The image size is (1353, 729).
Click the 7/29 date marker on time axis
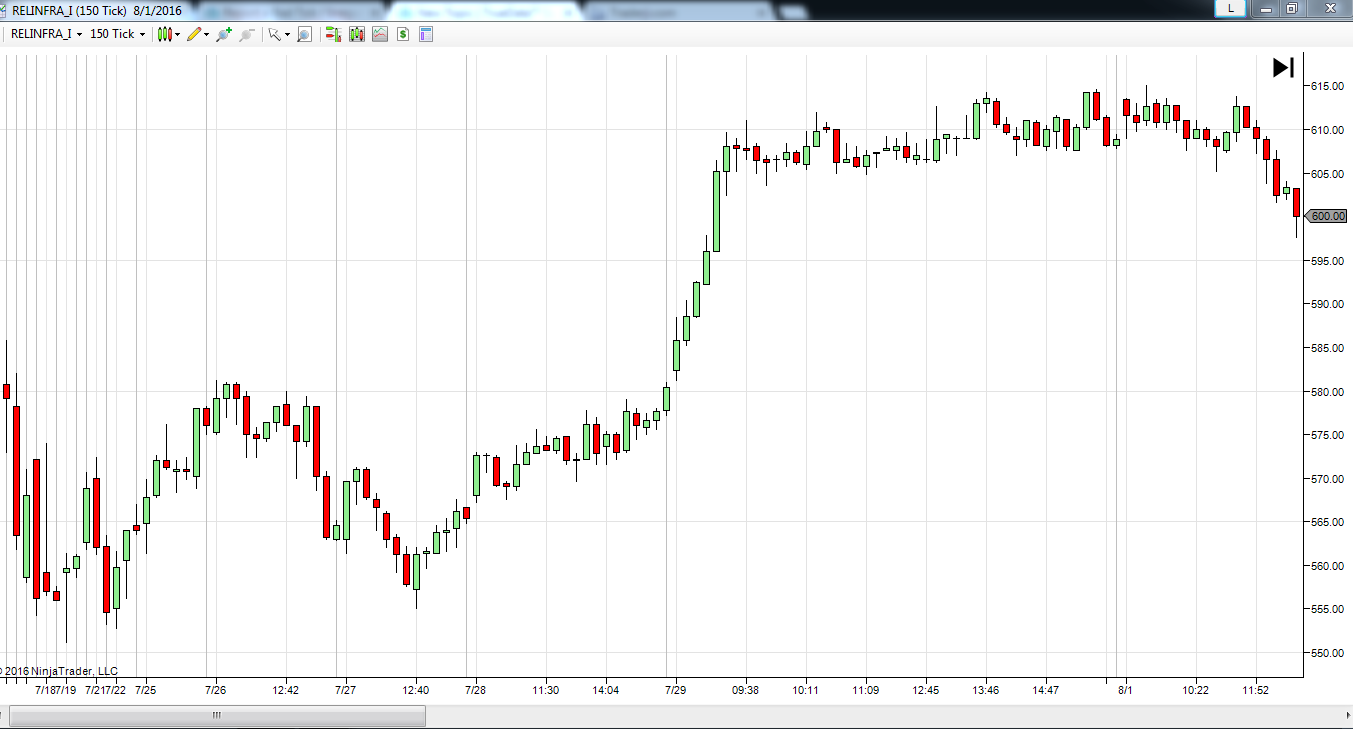[x=675, y=690]
